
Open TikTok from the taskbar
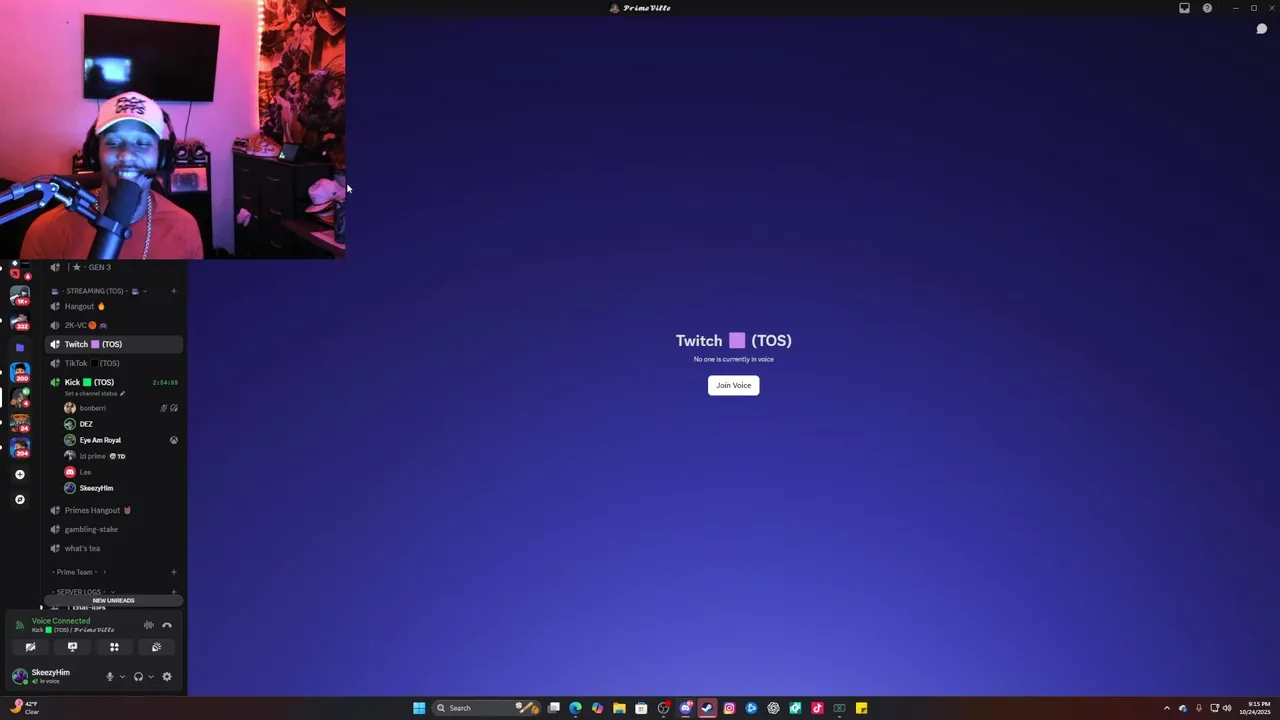(817, 708)
